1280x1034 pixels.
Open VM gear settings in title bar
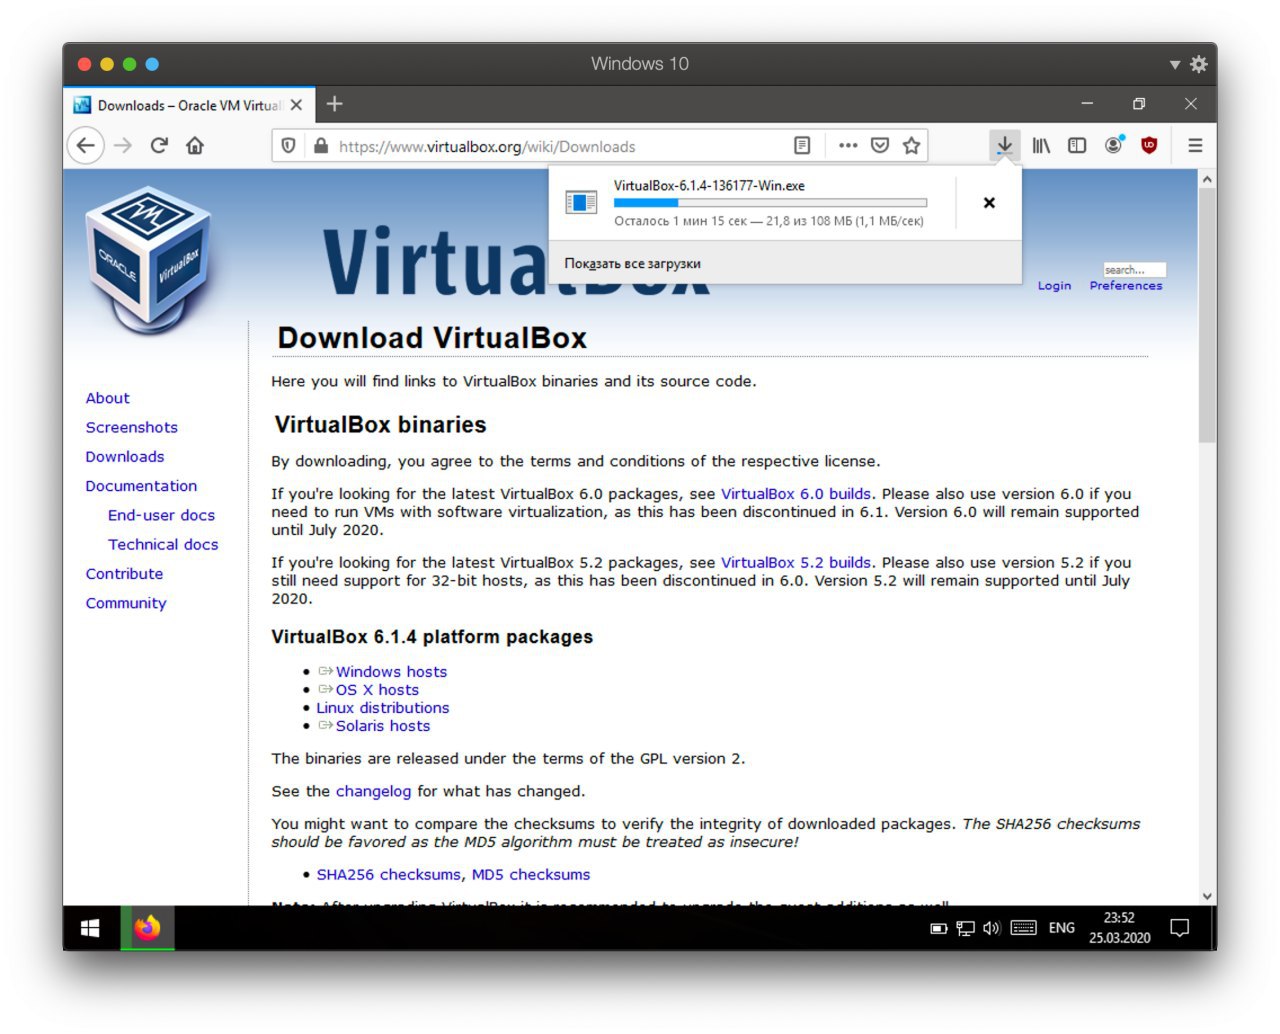coord(1199,64)
